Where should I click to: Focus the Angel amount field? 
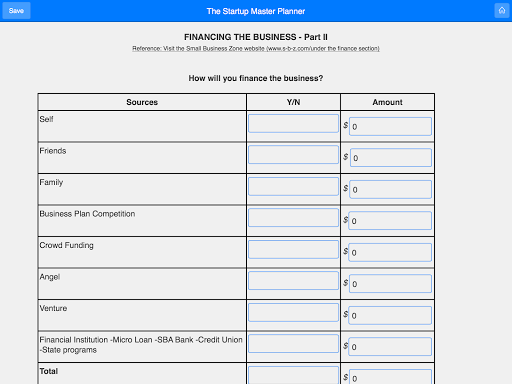click(390, 284)
